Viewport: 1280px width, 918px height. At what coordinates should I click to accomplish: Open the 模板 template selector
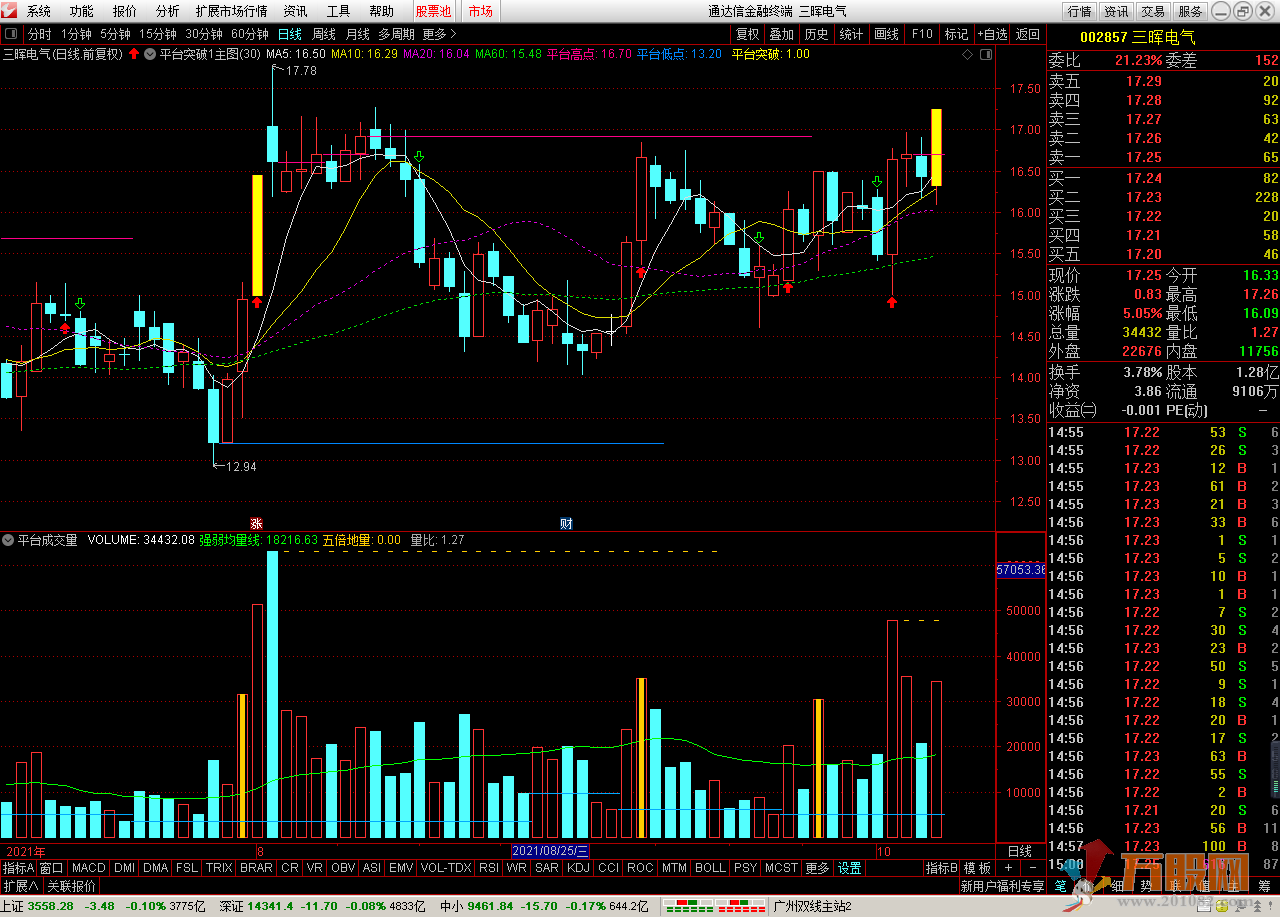[977, 868]
